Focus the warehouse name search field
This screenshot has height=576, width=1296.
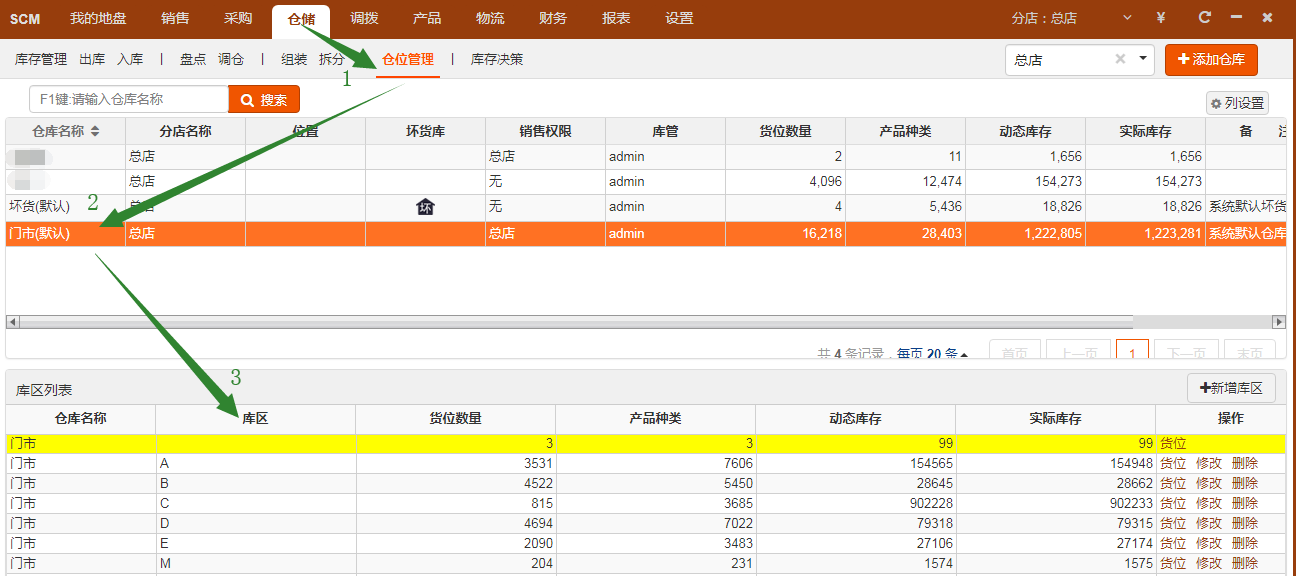coord(130,100)
